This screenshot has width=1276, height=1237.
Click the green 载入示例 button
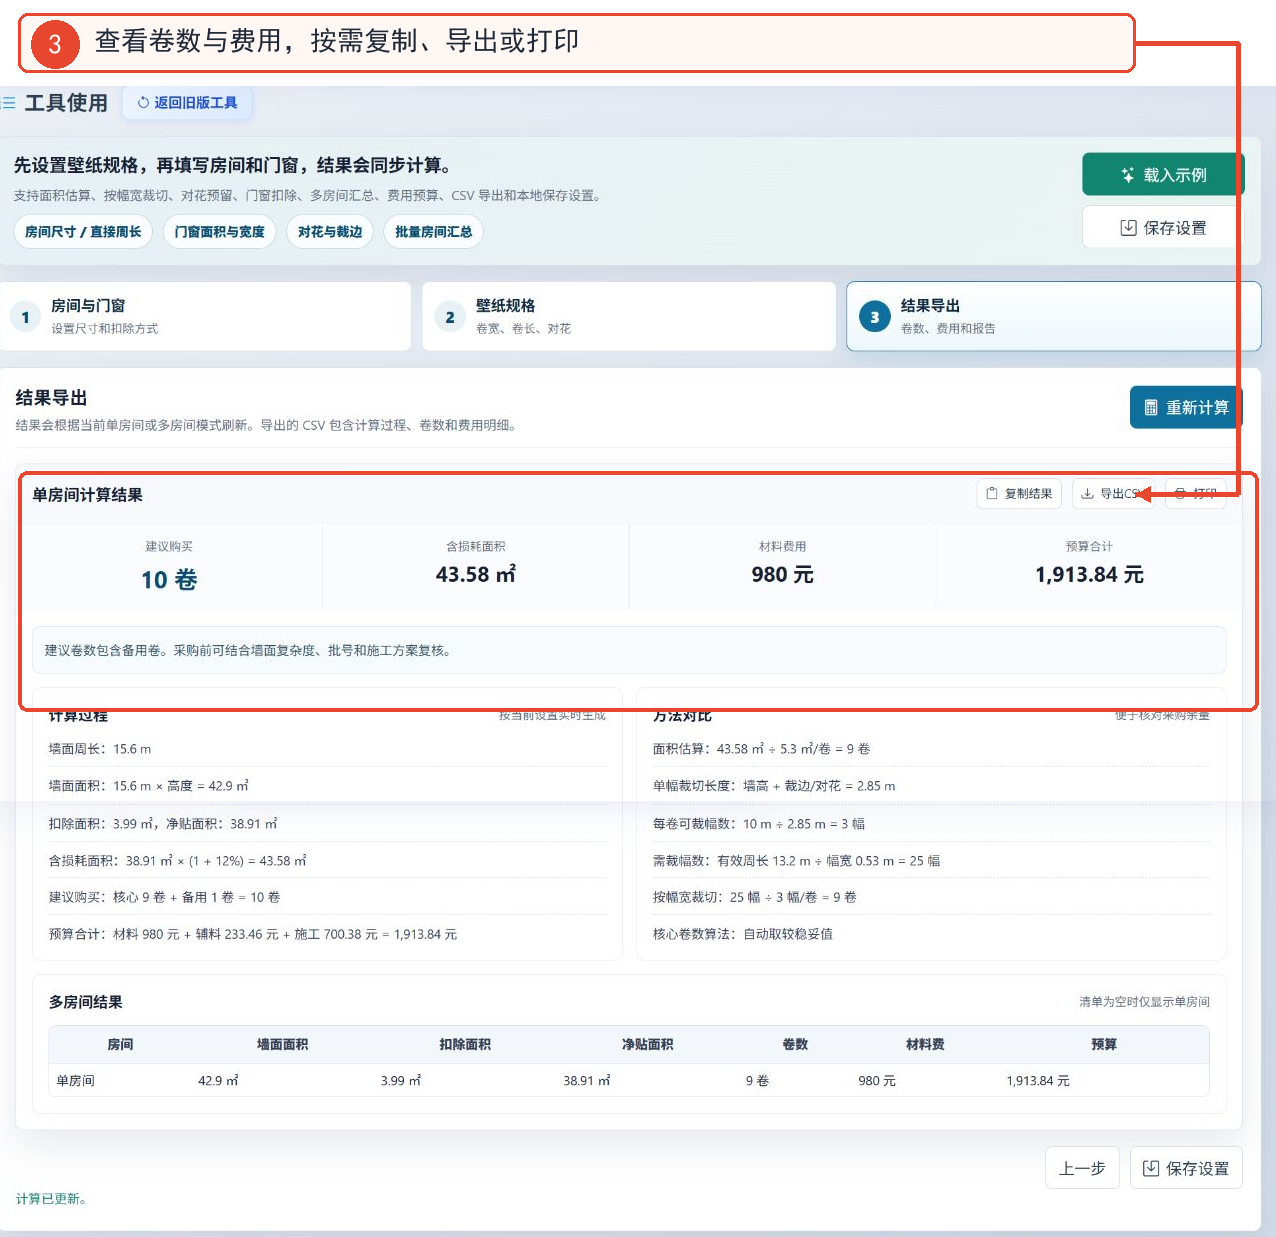[x=1163, y=175]
